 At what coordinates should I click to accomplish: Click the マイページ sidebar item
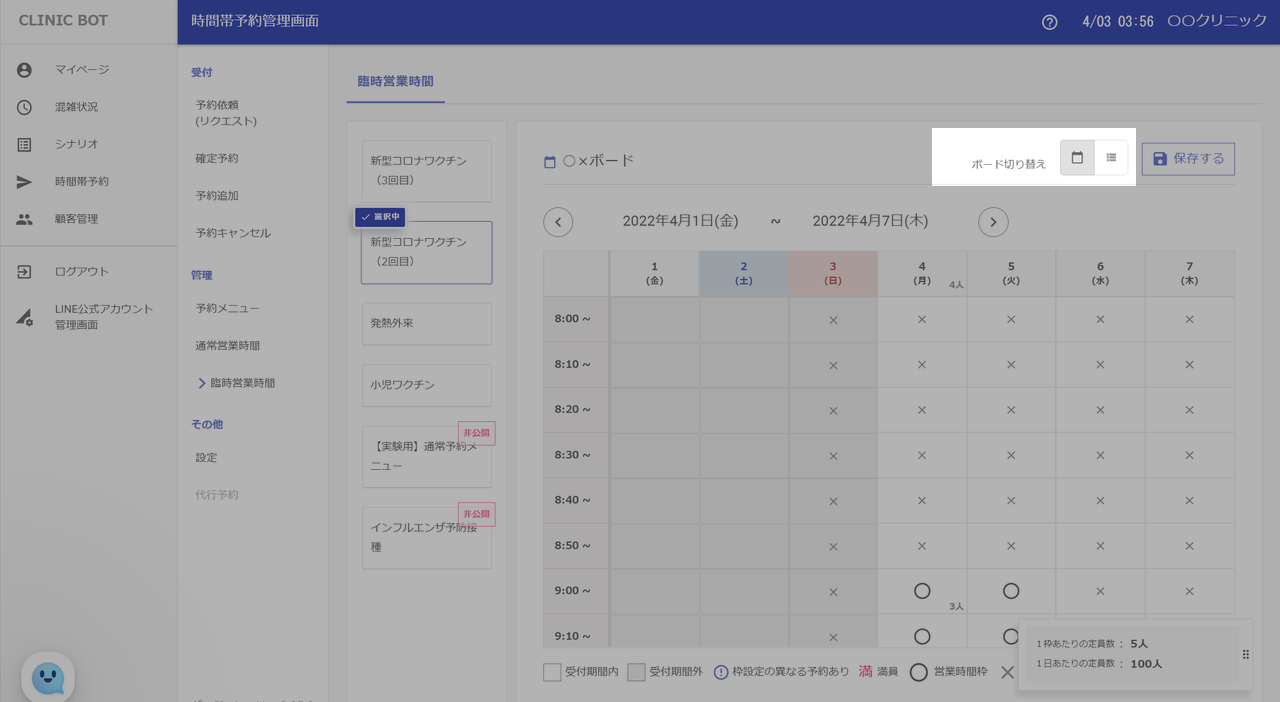click(x=81, y=70)
